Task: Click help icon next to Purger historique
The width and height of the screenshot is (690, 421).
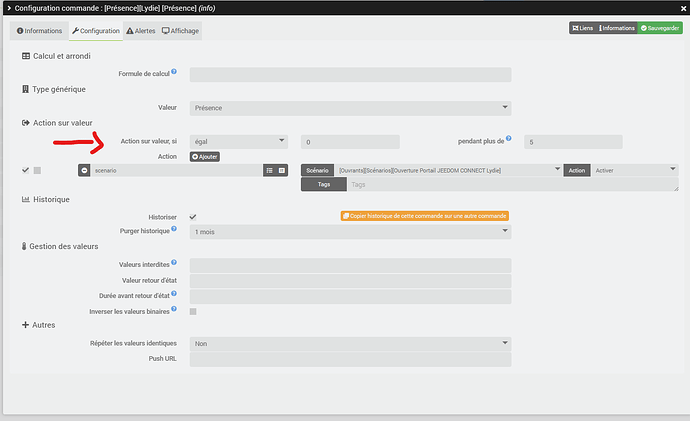Action: pyautogui.click(x=174, y=230)
